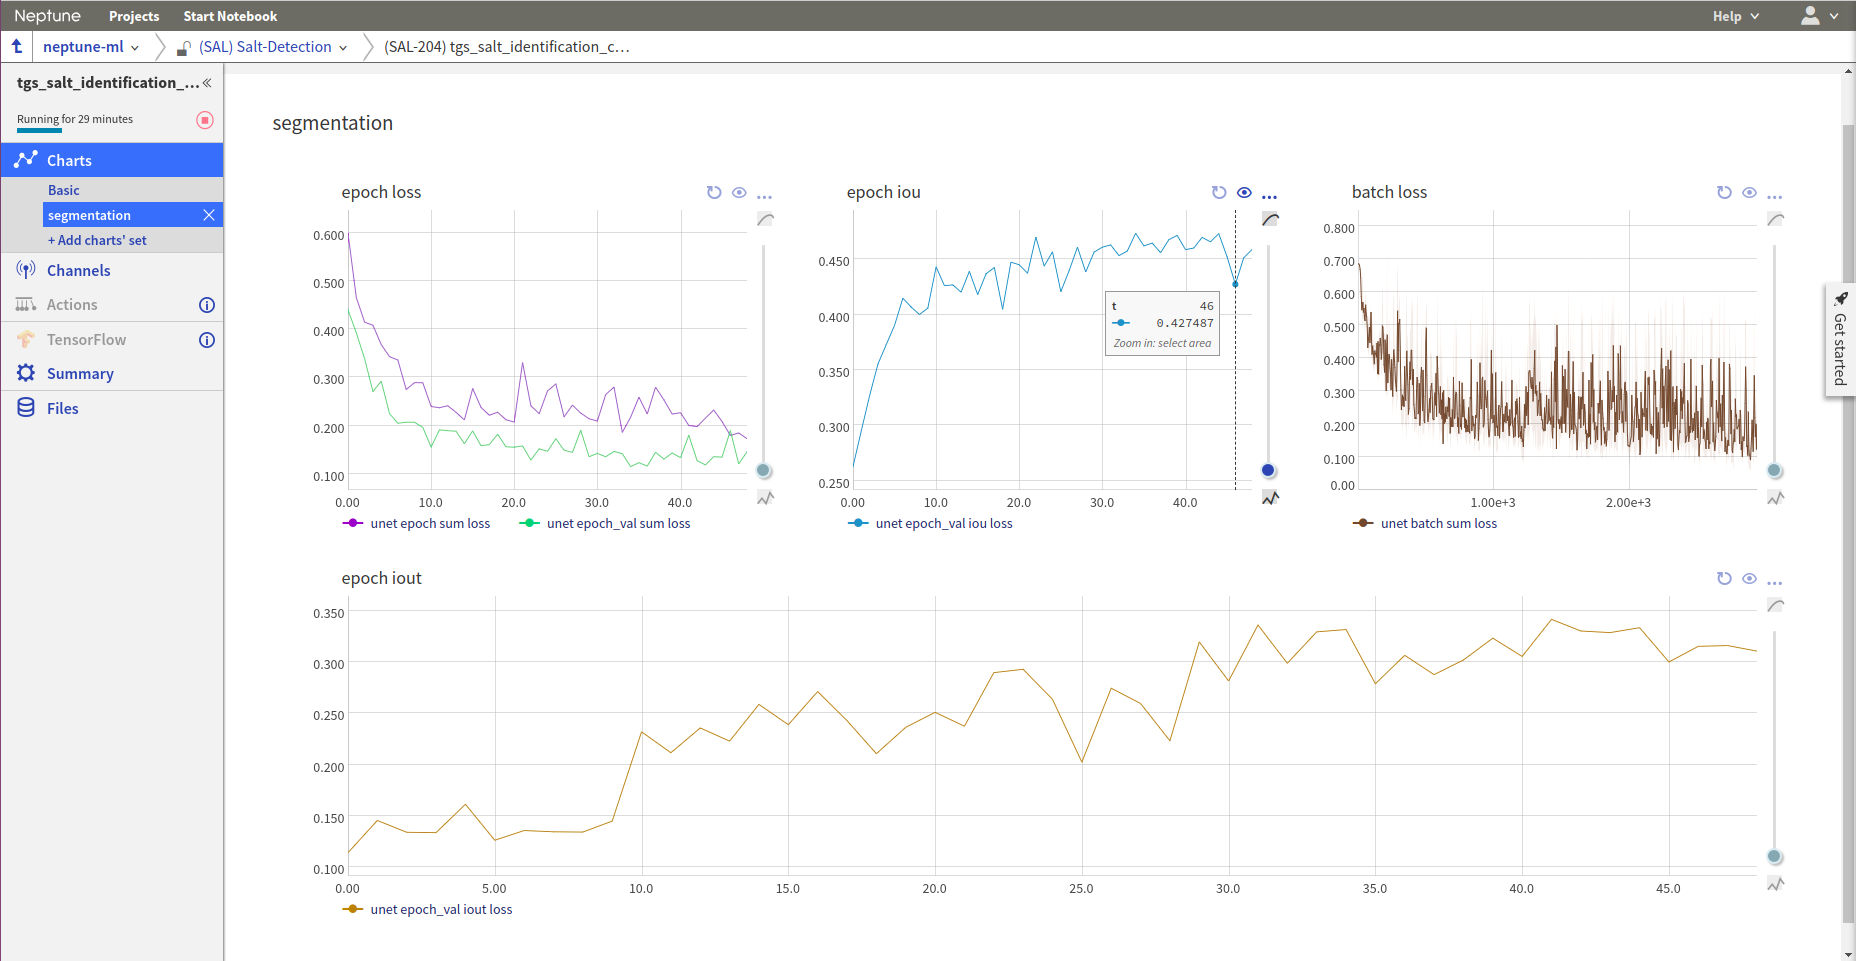Open the Get started side tab

coord(1840,340)
